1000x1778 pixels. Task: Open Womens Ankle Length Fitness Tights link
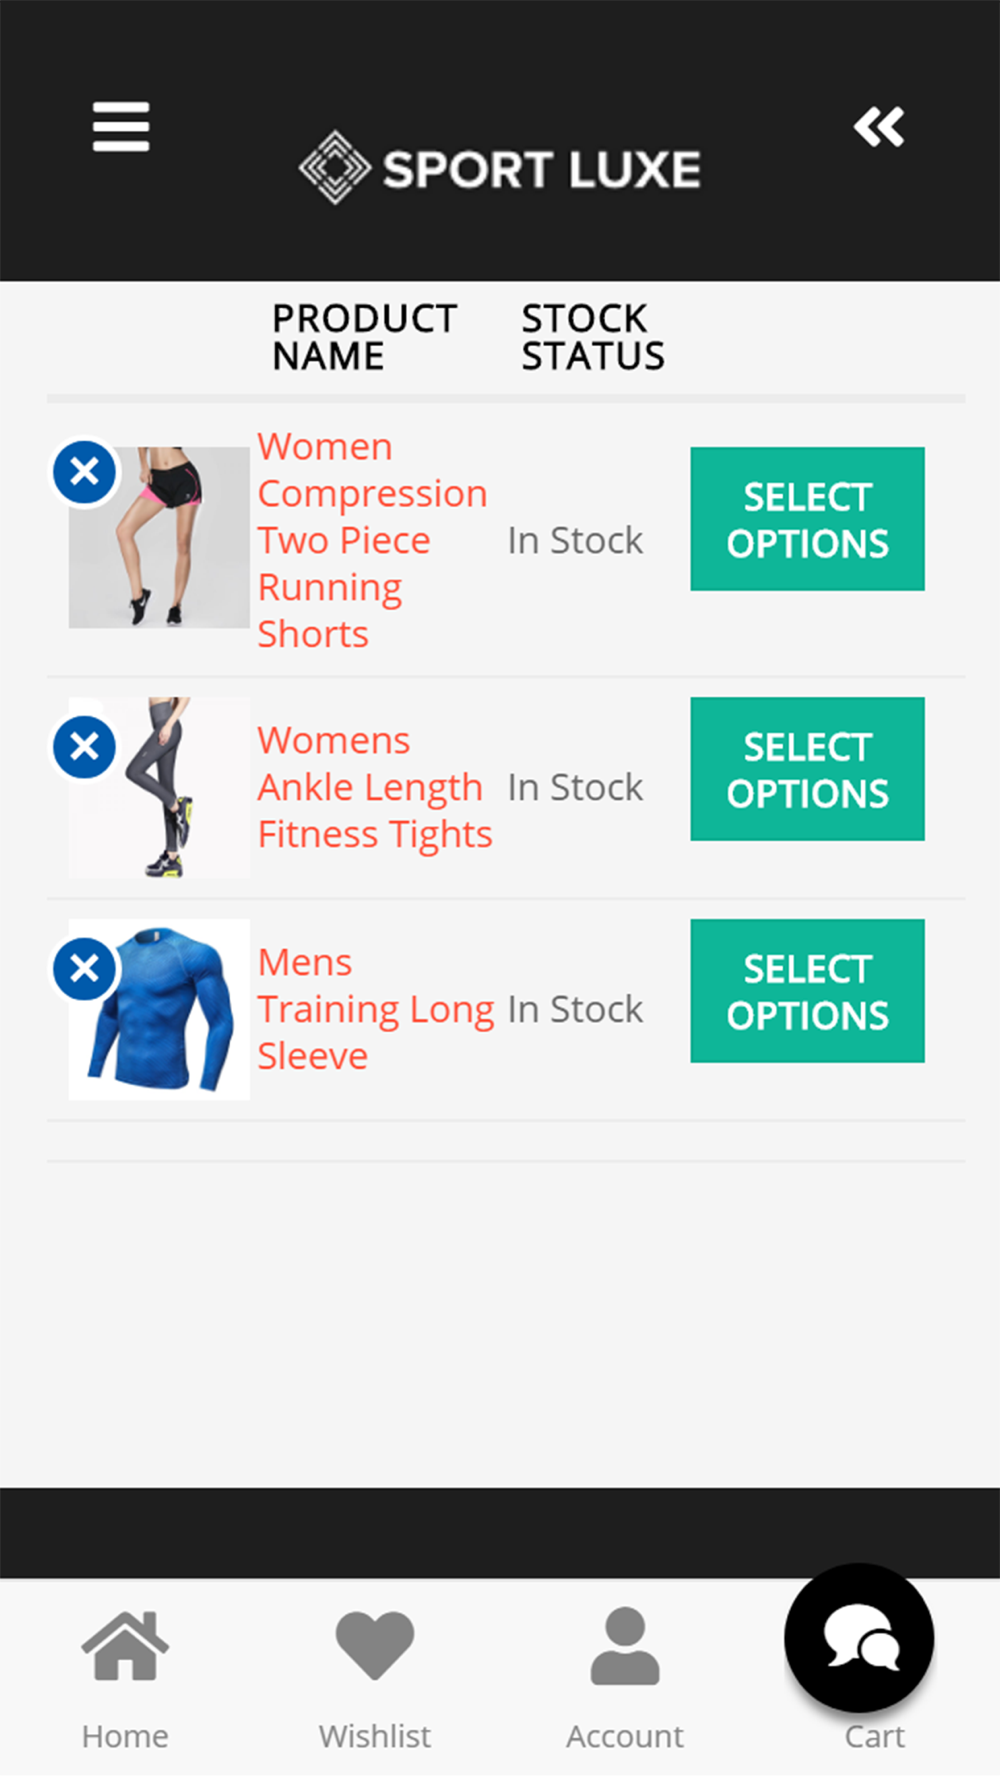pos(375,787)
